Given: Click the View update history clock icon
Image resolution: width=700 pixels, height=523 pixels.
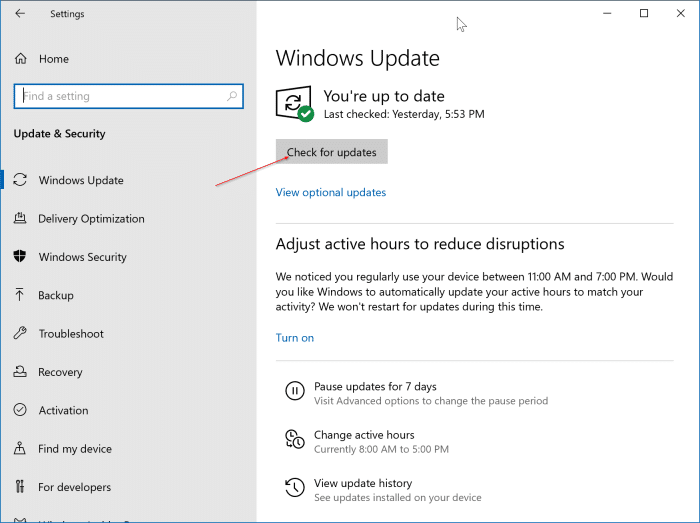Looking at the screenshot, I should click(295, 487).
